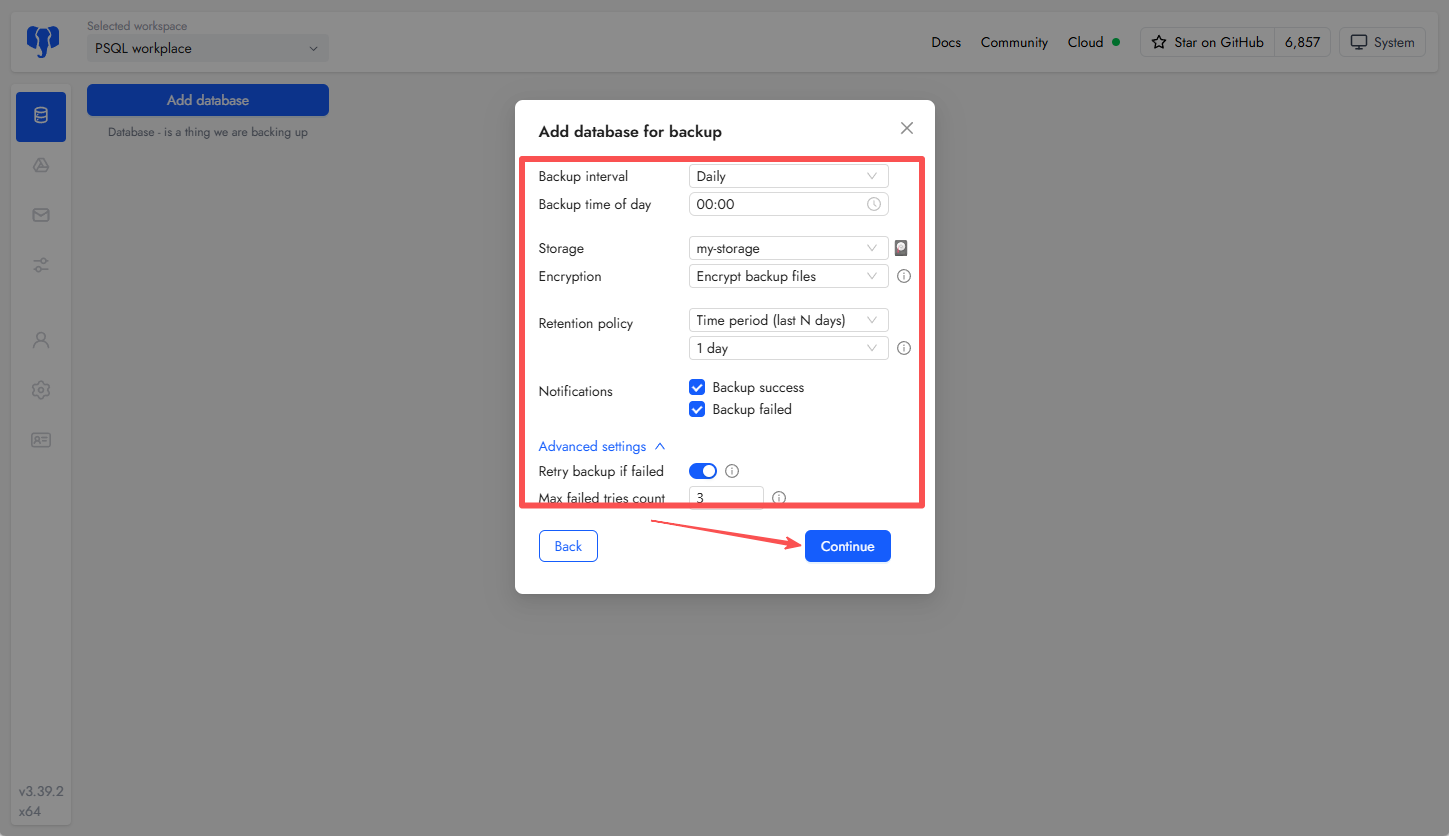This screenshot has width=1449, height=836.
Task: Click the System theme button
Action: 1382,42
